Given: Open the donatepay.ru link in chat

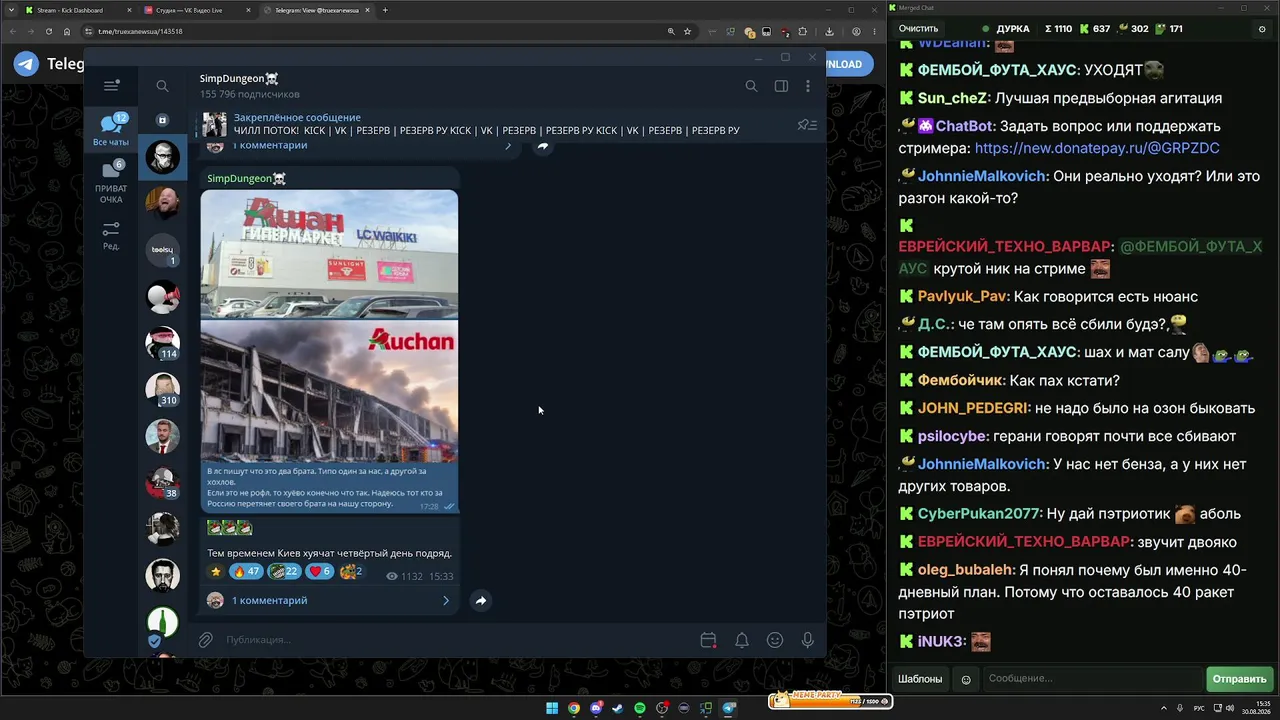Looking at the screenshot, I should pyautogui.click(x=1097, y=148).
